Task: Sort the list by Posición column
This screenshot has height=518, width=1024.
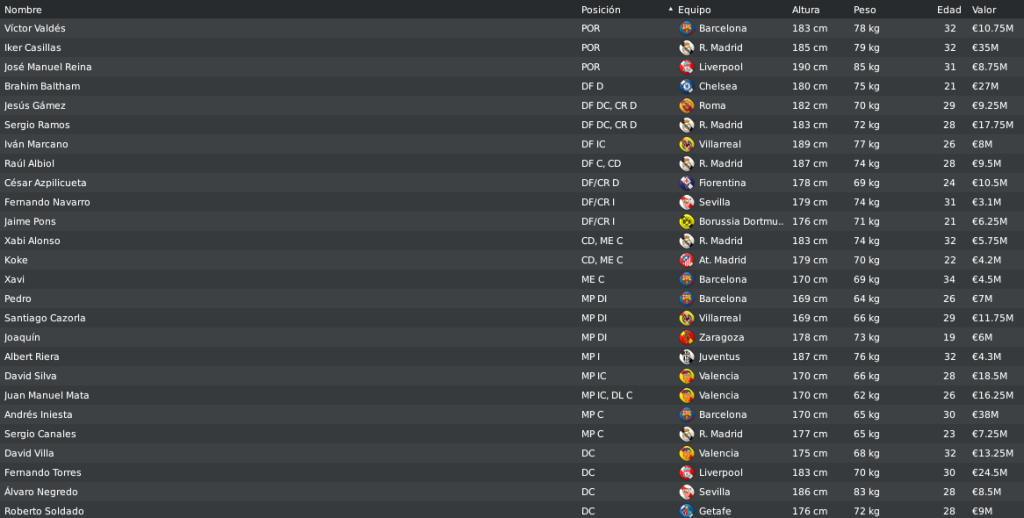Action: click(x=601, y=10)
